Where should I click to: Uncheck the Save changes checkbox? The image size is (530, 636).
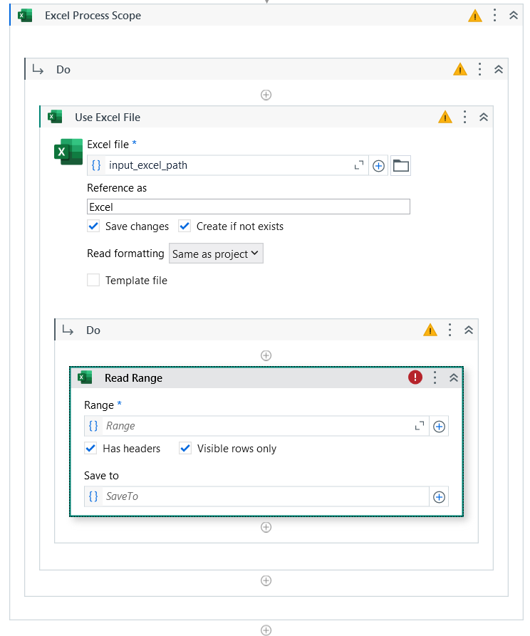(x=93, y=226)
